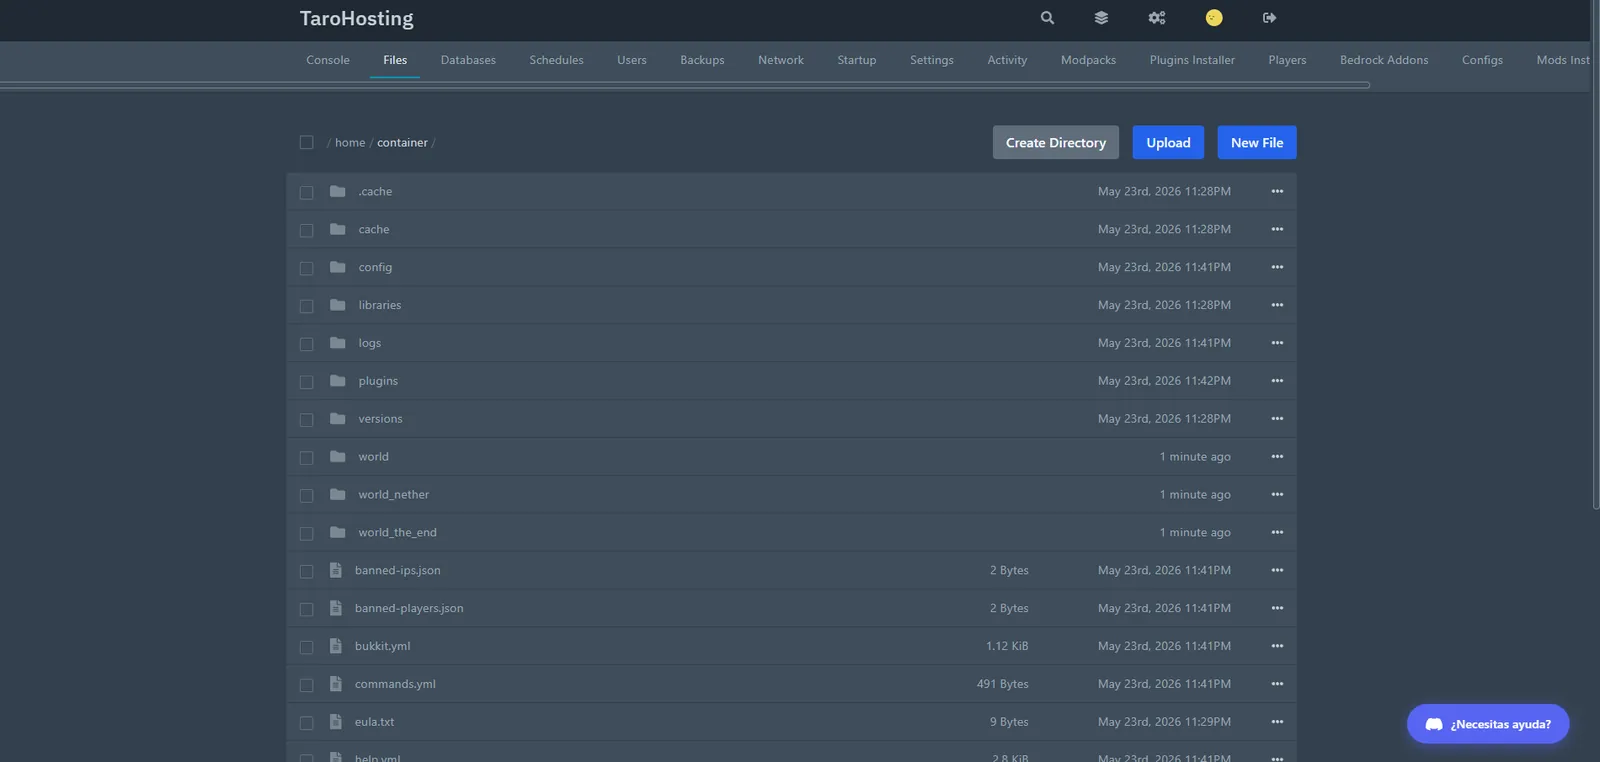Open banned-players.json file name
Screen dimensions: 1600x762
[409, 608]
